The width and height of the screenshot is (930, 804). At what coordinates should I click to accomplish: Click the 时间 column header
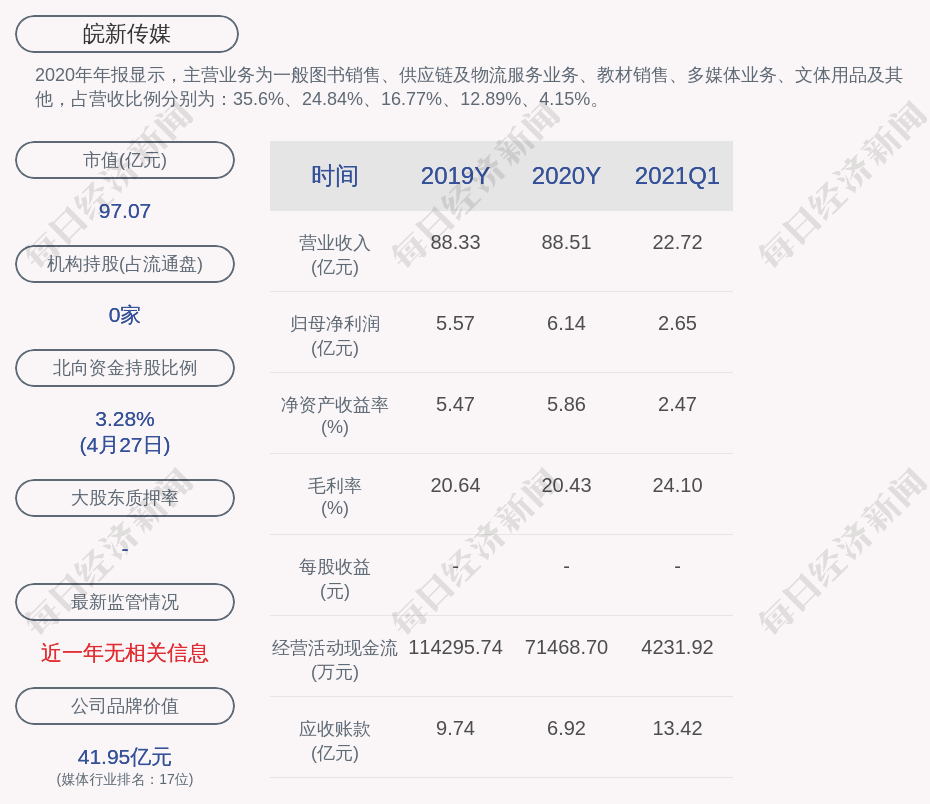[335, 176]
